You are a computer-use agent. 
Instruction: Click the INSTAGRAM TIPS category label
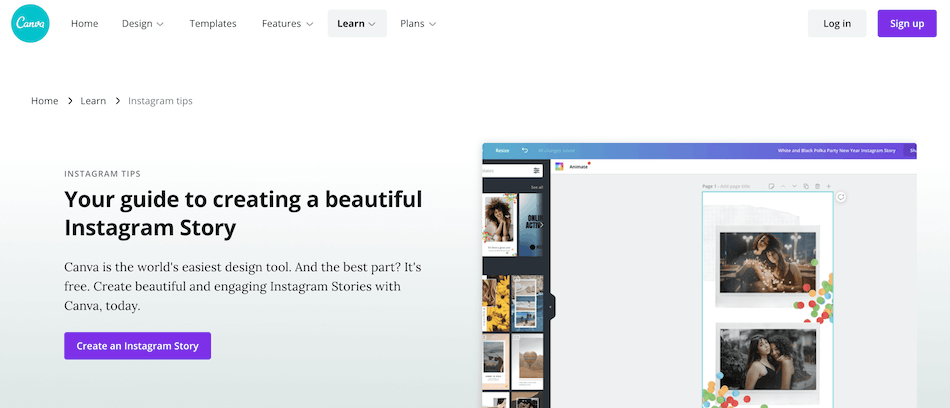click(102, 174)
